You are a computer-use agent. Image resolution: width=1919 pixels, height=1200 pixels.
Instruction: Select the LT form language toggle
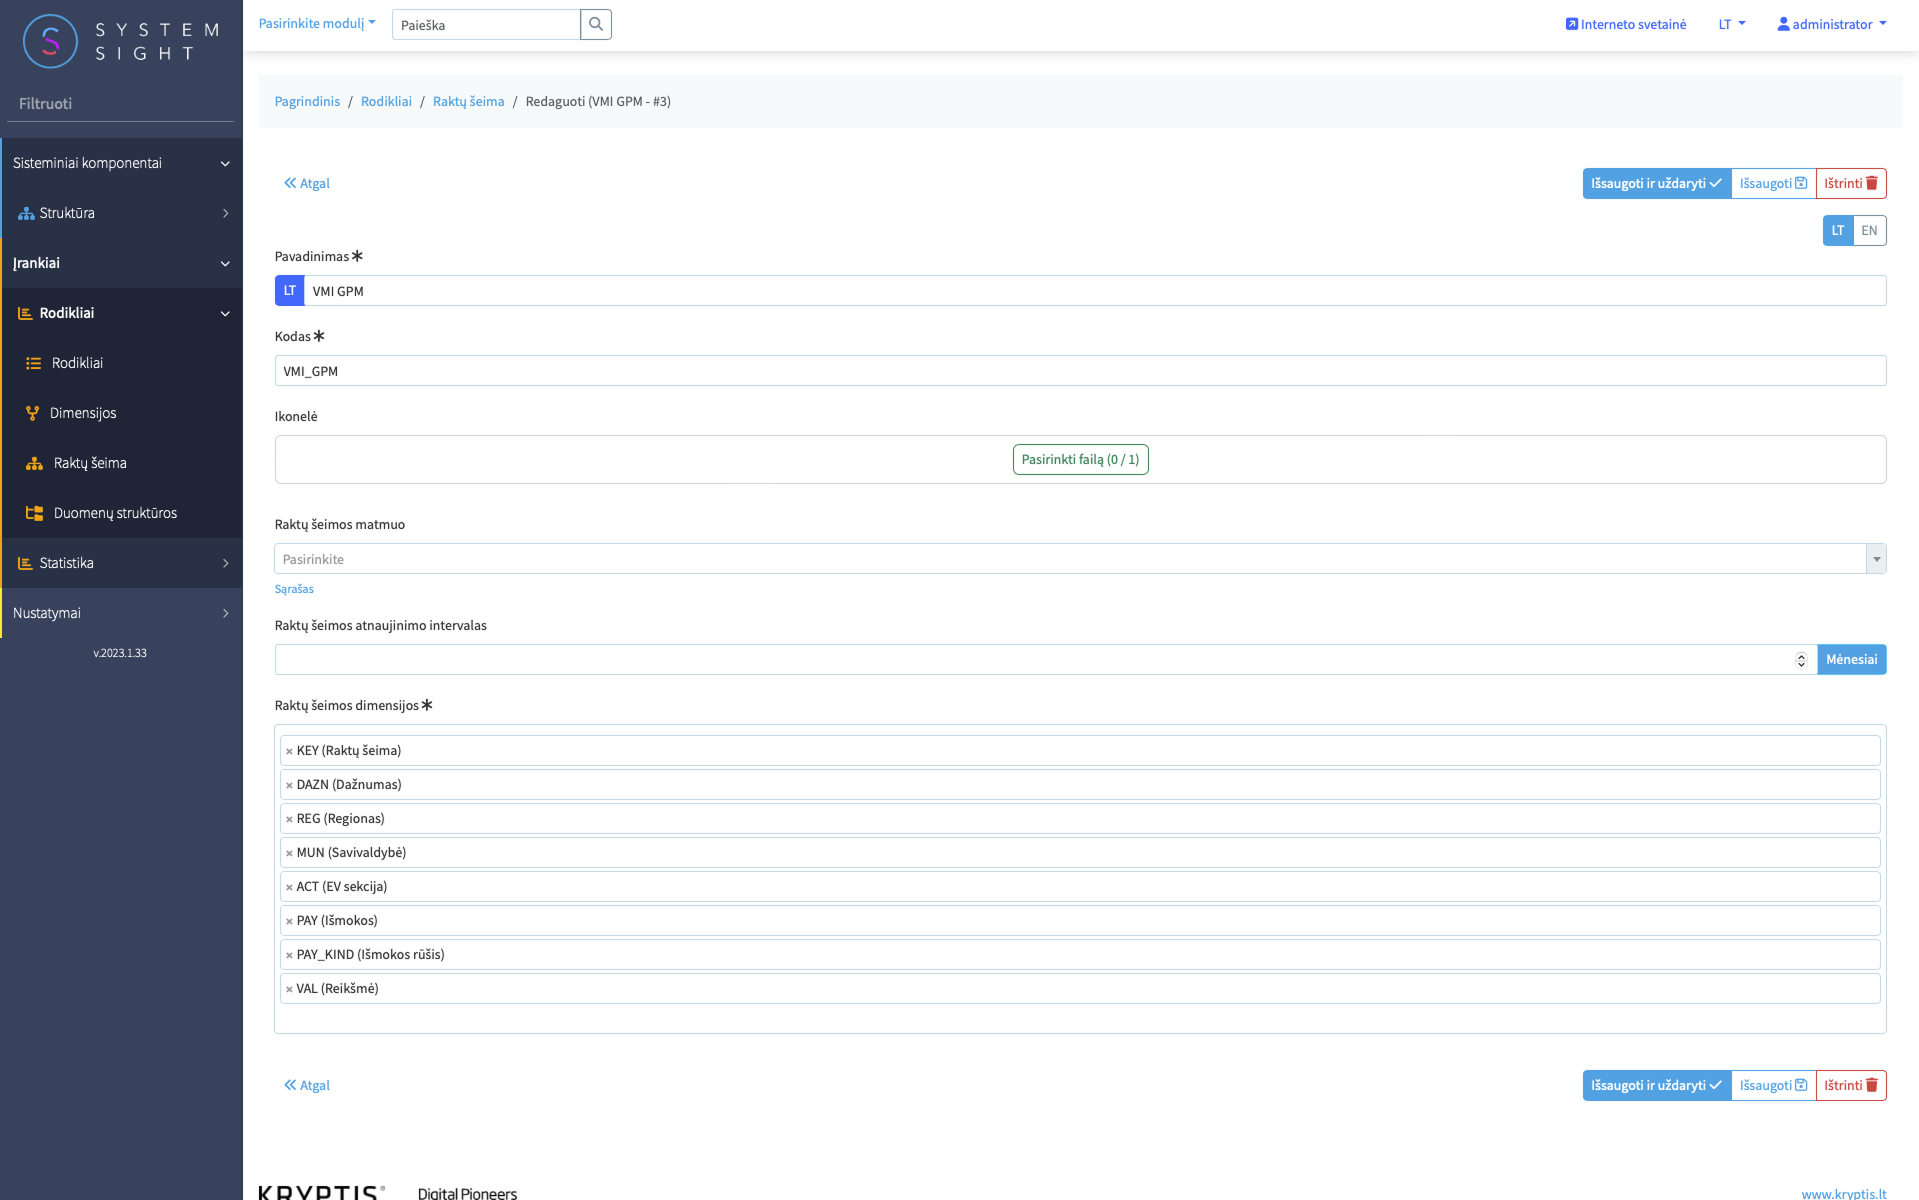(x=1838, y=230)
